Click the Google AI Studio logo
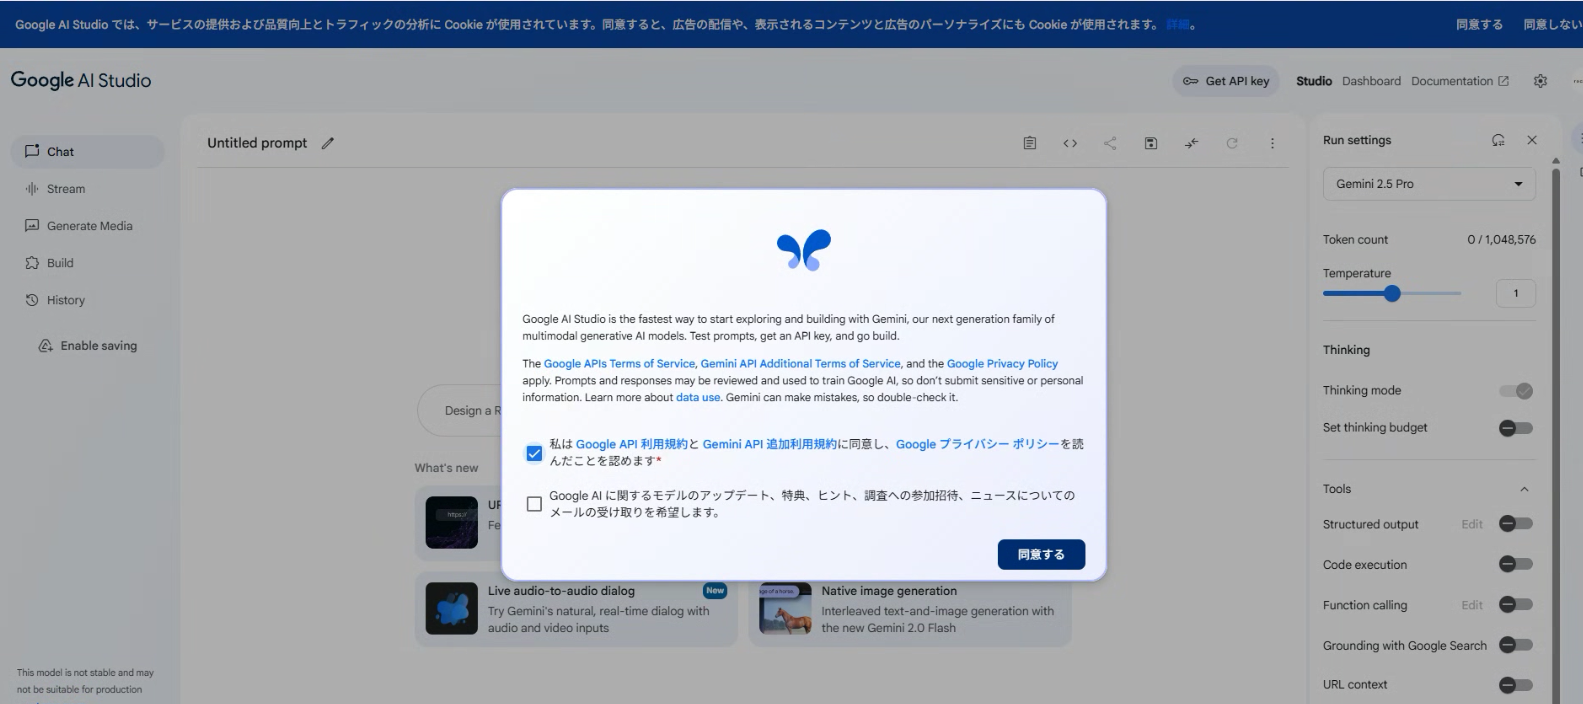1583x704 pixels. tap(81, 80)
